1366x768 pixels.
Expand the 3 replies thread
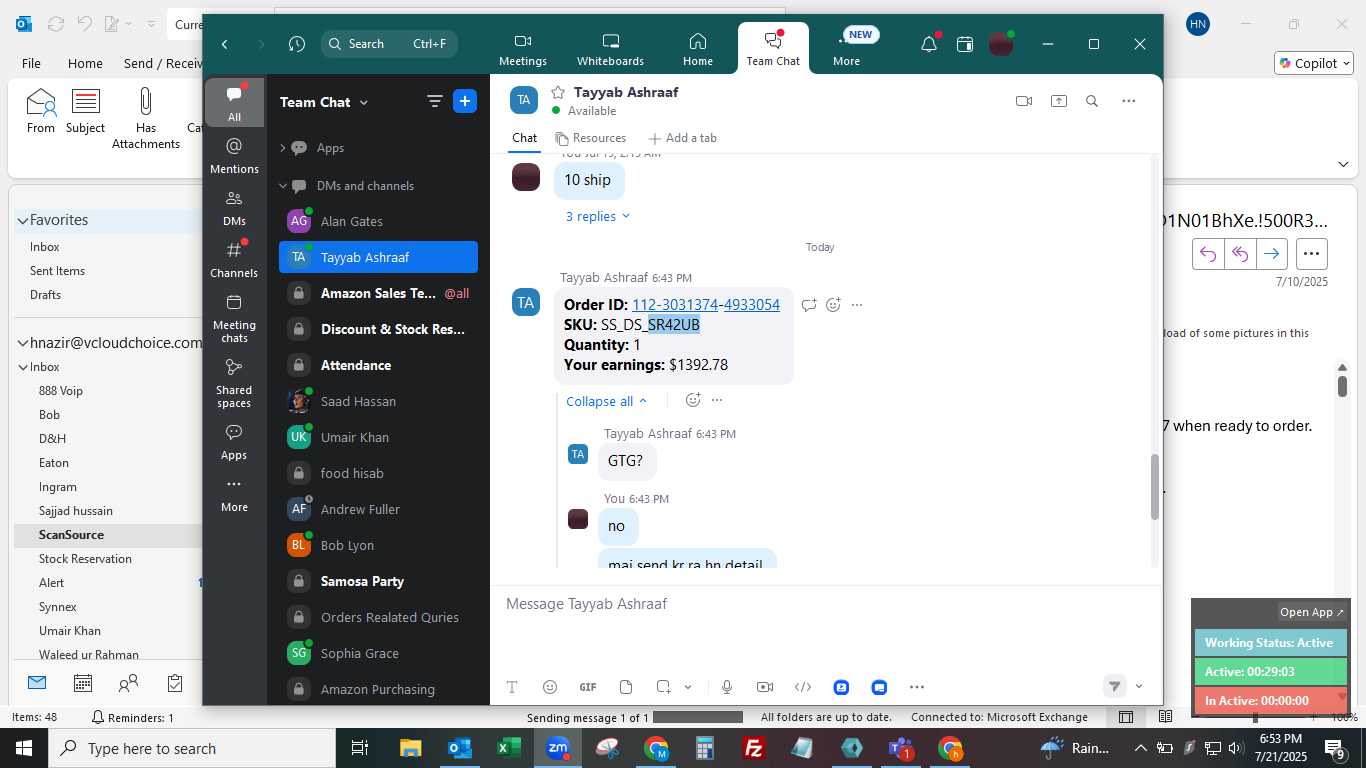tap(598, 216)
